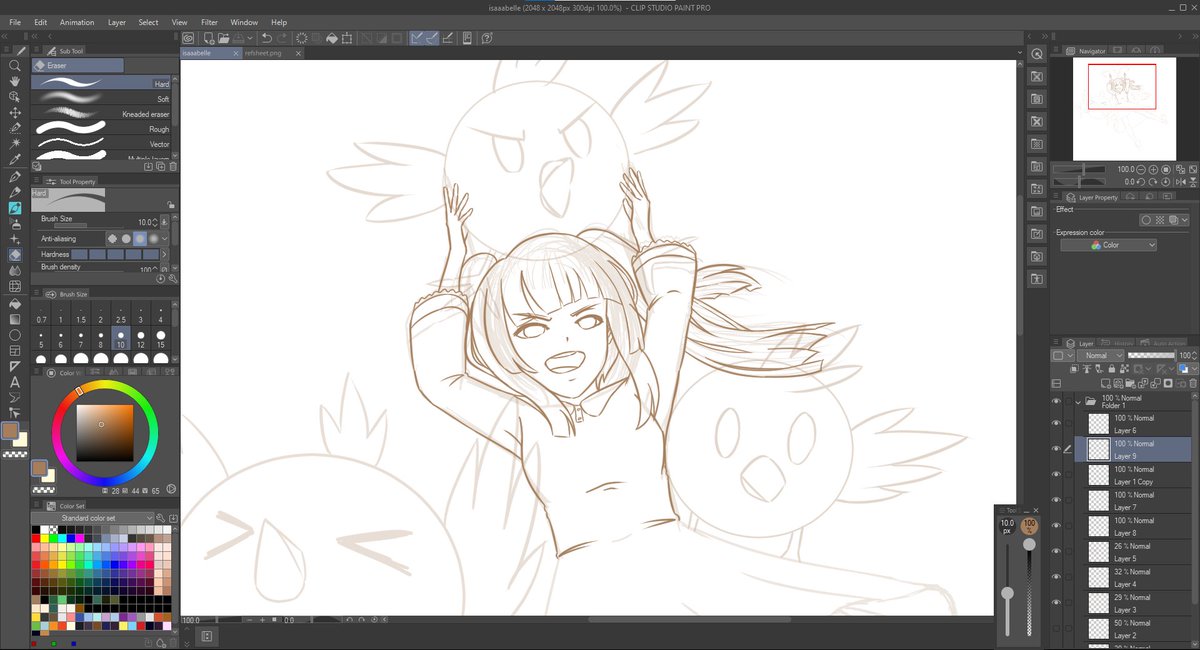Open file with folder icon in command bar
The width and height of the screenshot is (1200, 650).
click(x=225, y=39)
